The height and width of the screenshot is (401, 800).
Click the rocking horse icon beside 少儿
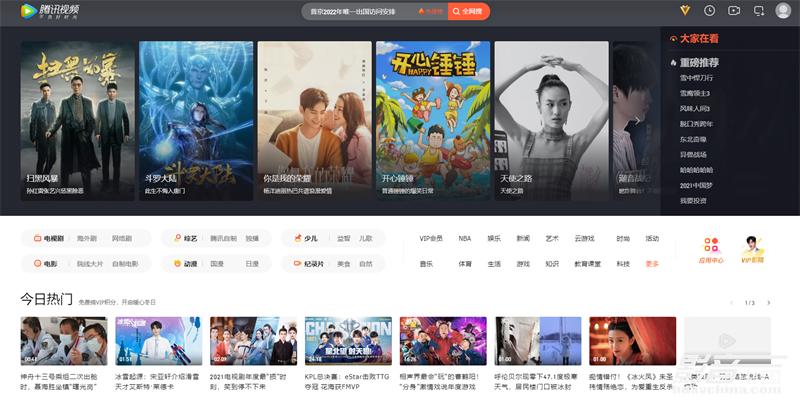pyautogui.click(x=298, y=238)
